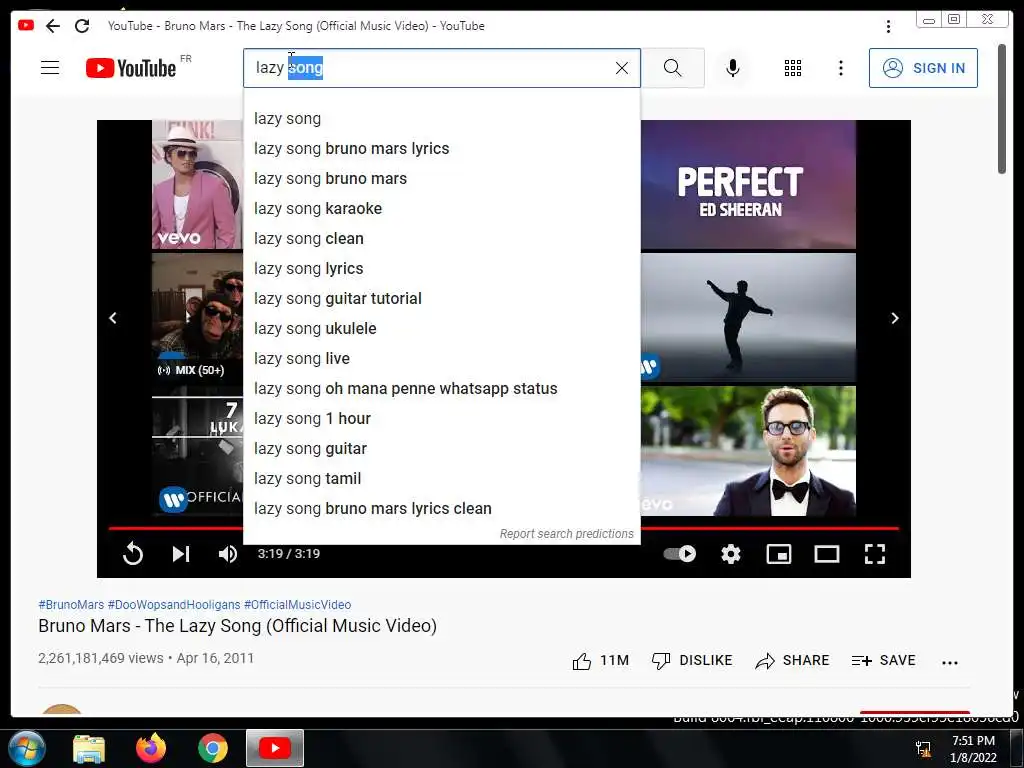Select 'oh mana penne whatsapp status' suggestion
The image size is (1024, 768).
(441, 389)
